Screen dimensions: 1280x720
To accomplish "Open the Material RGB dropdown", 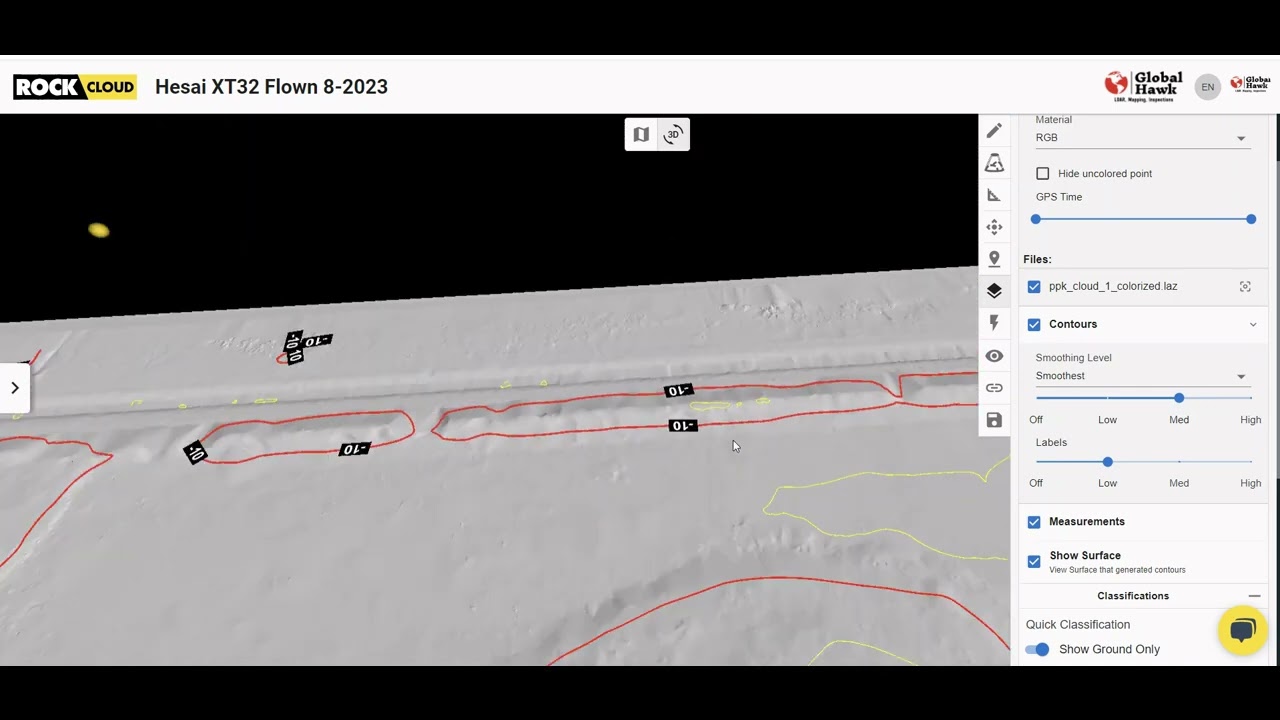I will click(1141, 138).
